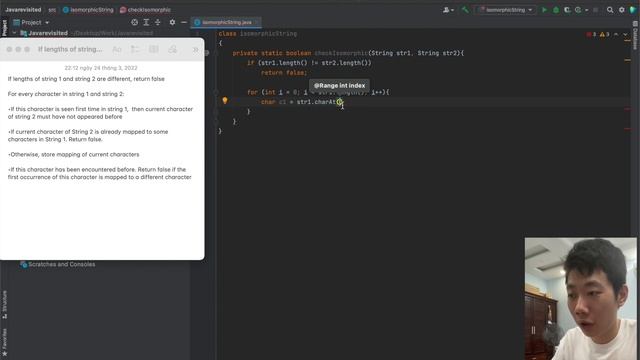The image size is (640, 360).
Task: Click 'return false;' in the code editor
Action: (x=284, y=73)
